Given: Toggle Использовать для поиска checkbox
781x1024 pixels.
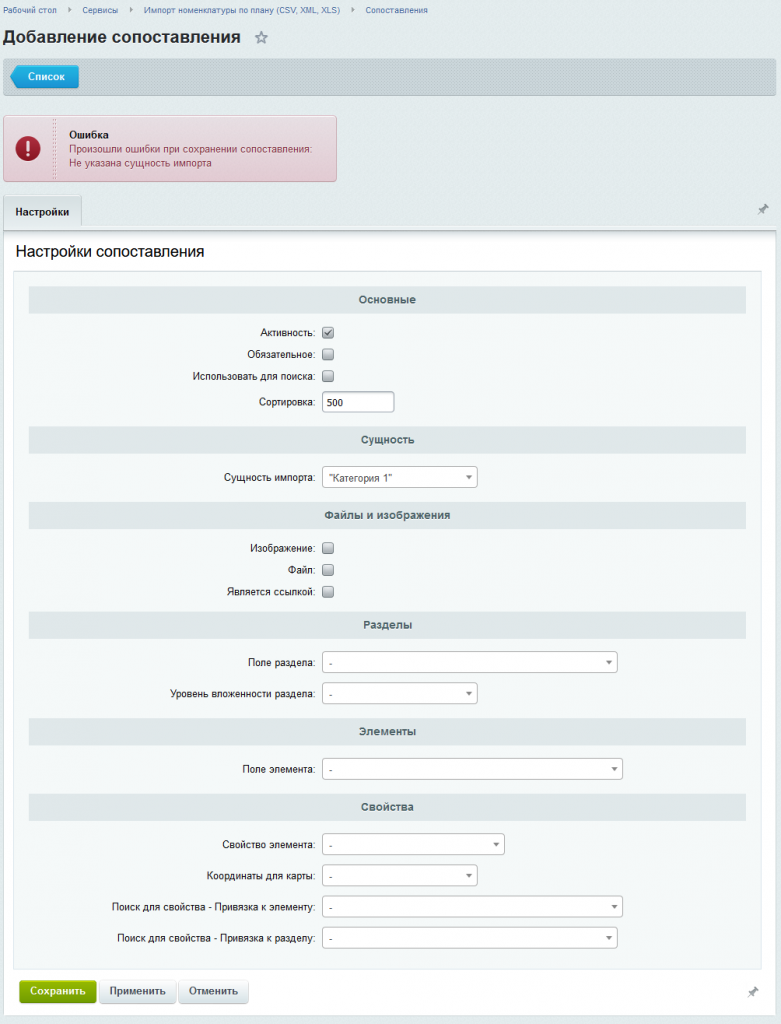Looking at the screenshot, I should click(328, 376).
